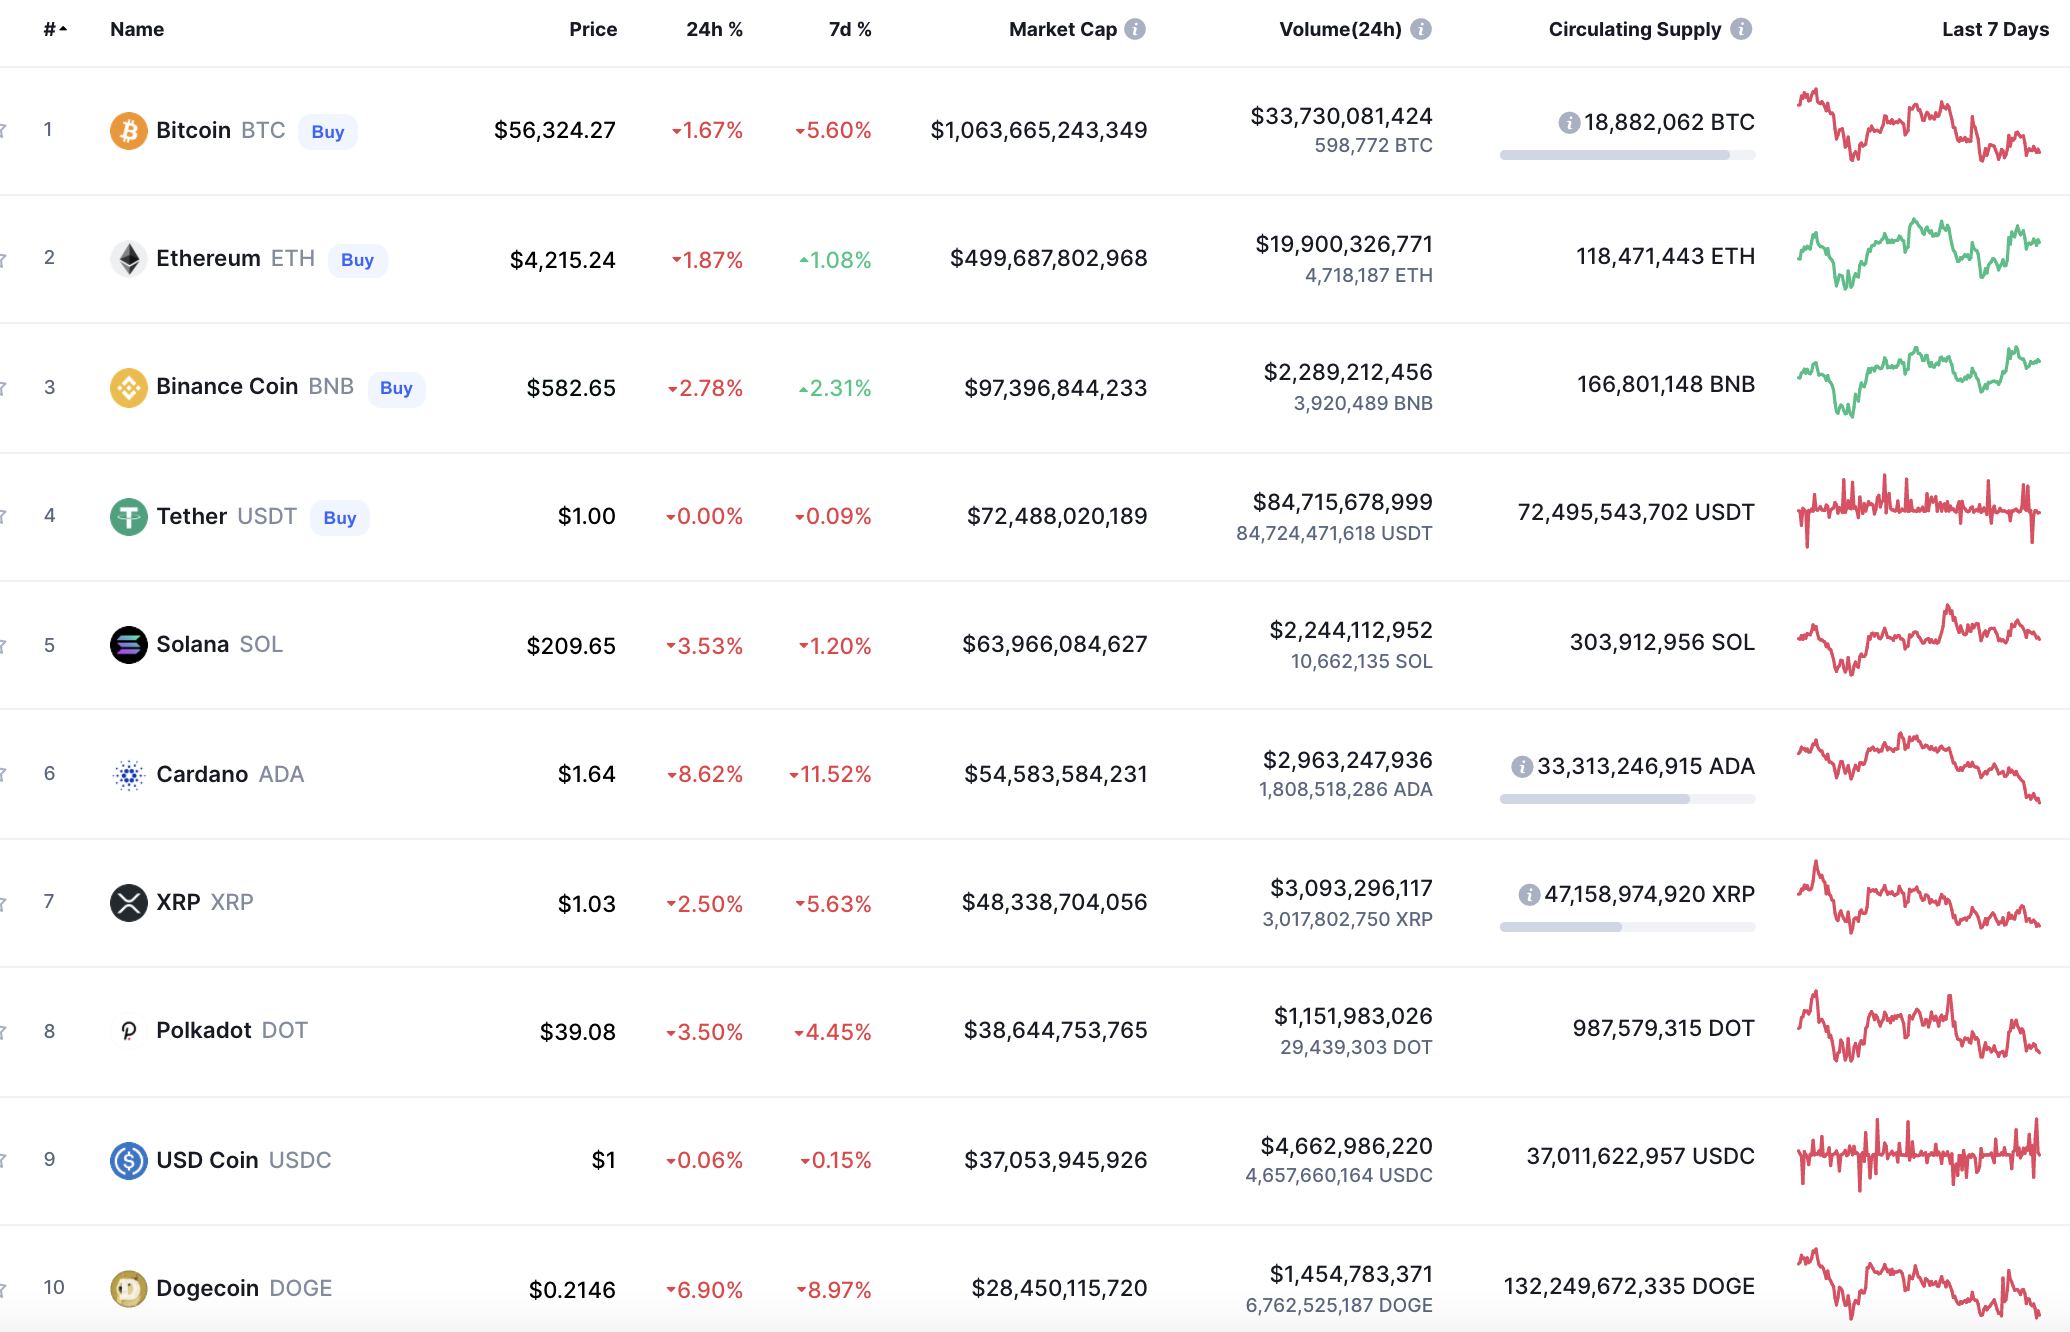Open the Market Cap info icon
Screen dimensions: 2070x1332
(1135, 29)
